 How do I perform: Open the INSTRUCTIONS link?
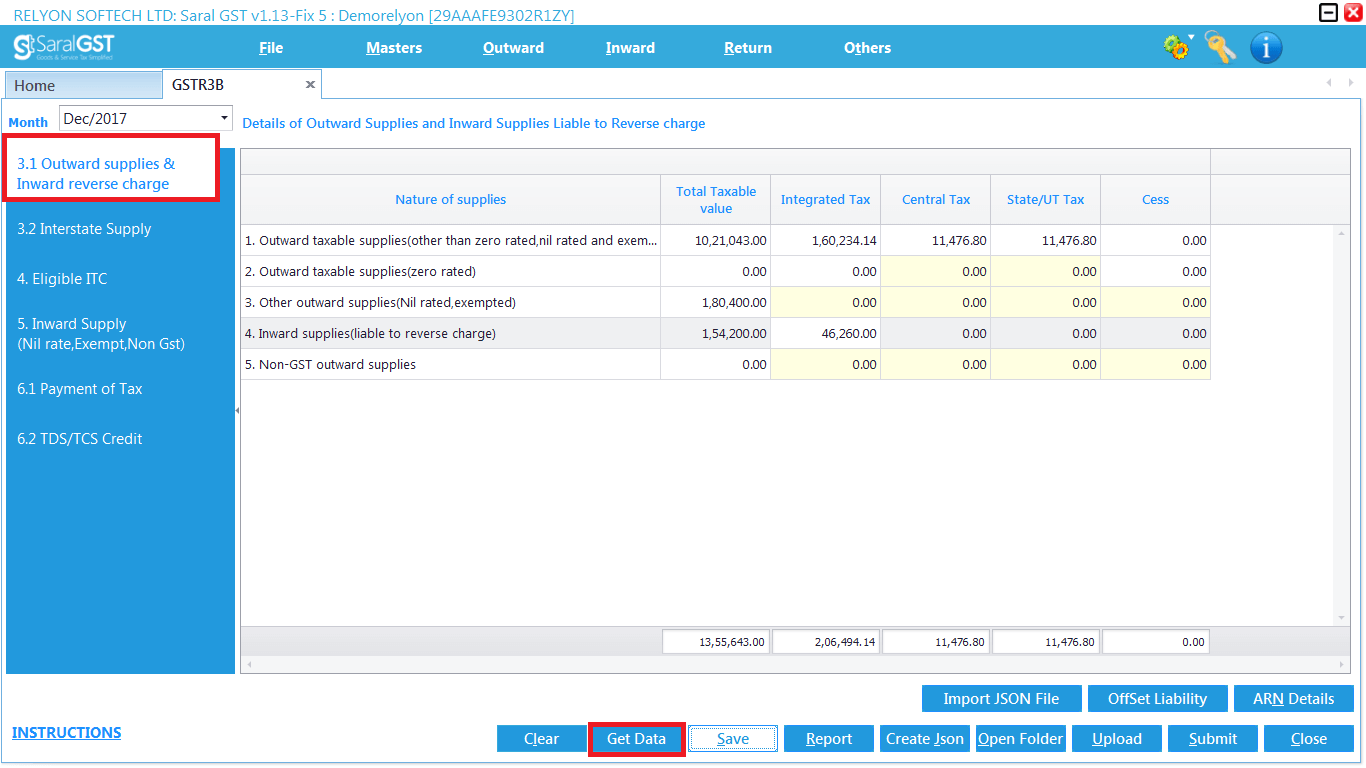(66, 733)
